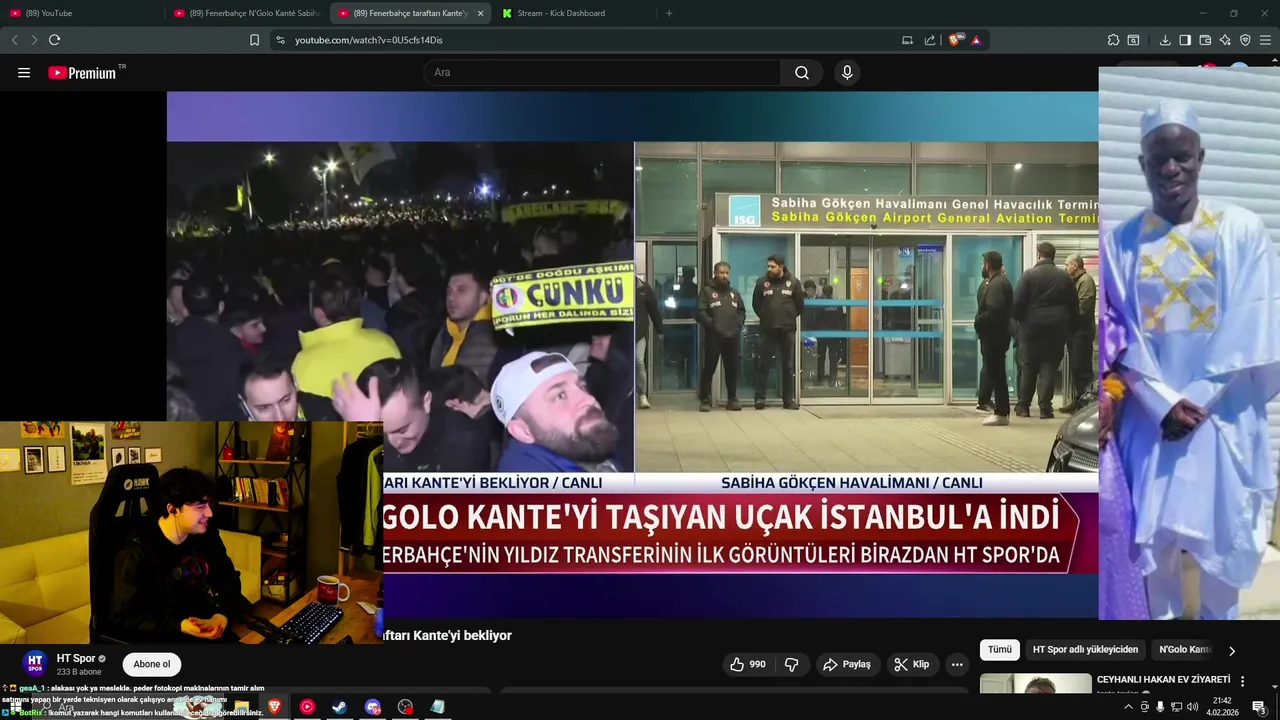
Task: Subscribe with the Abone ol button
Action: coord(152,664)
